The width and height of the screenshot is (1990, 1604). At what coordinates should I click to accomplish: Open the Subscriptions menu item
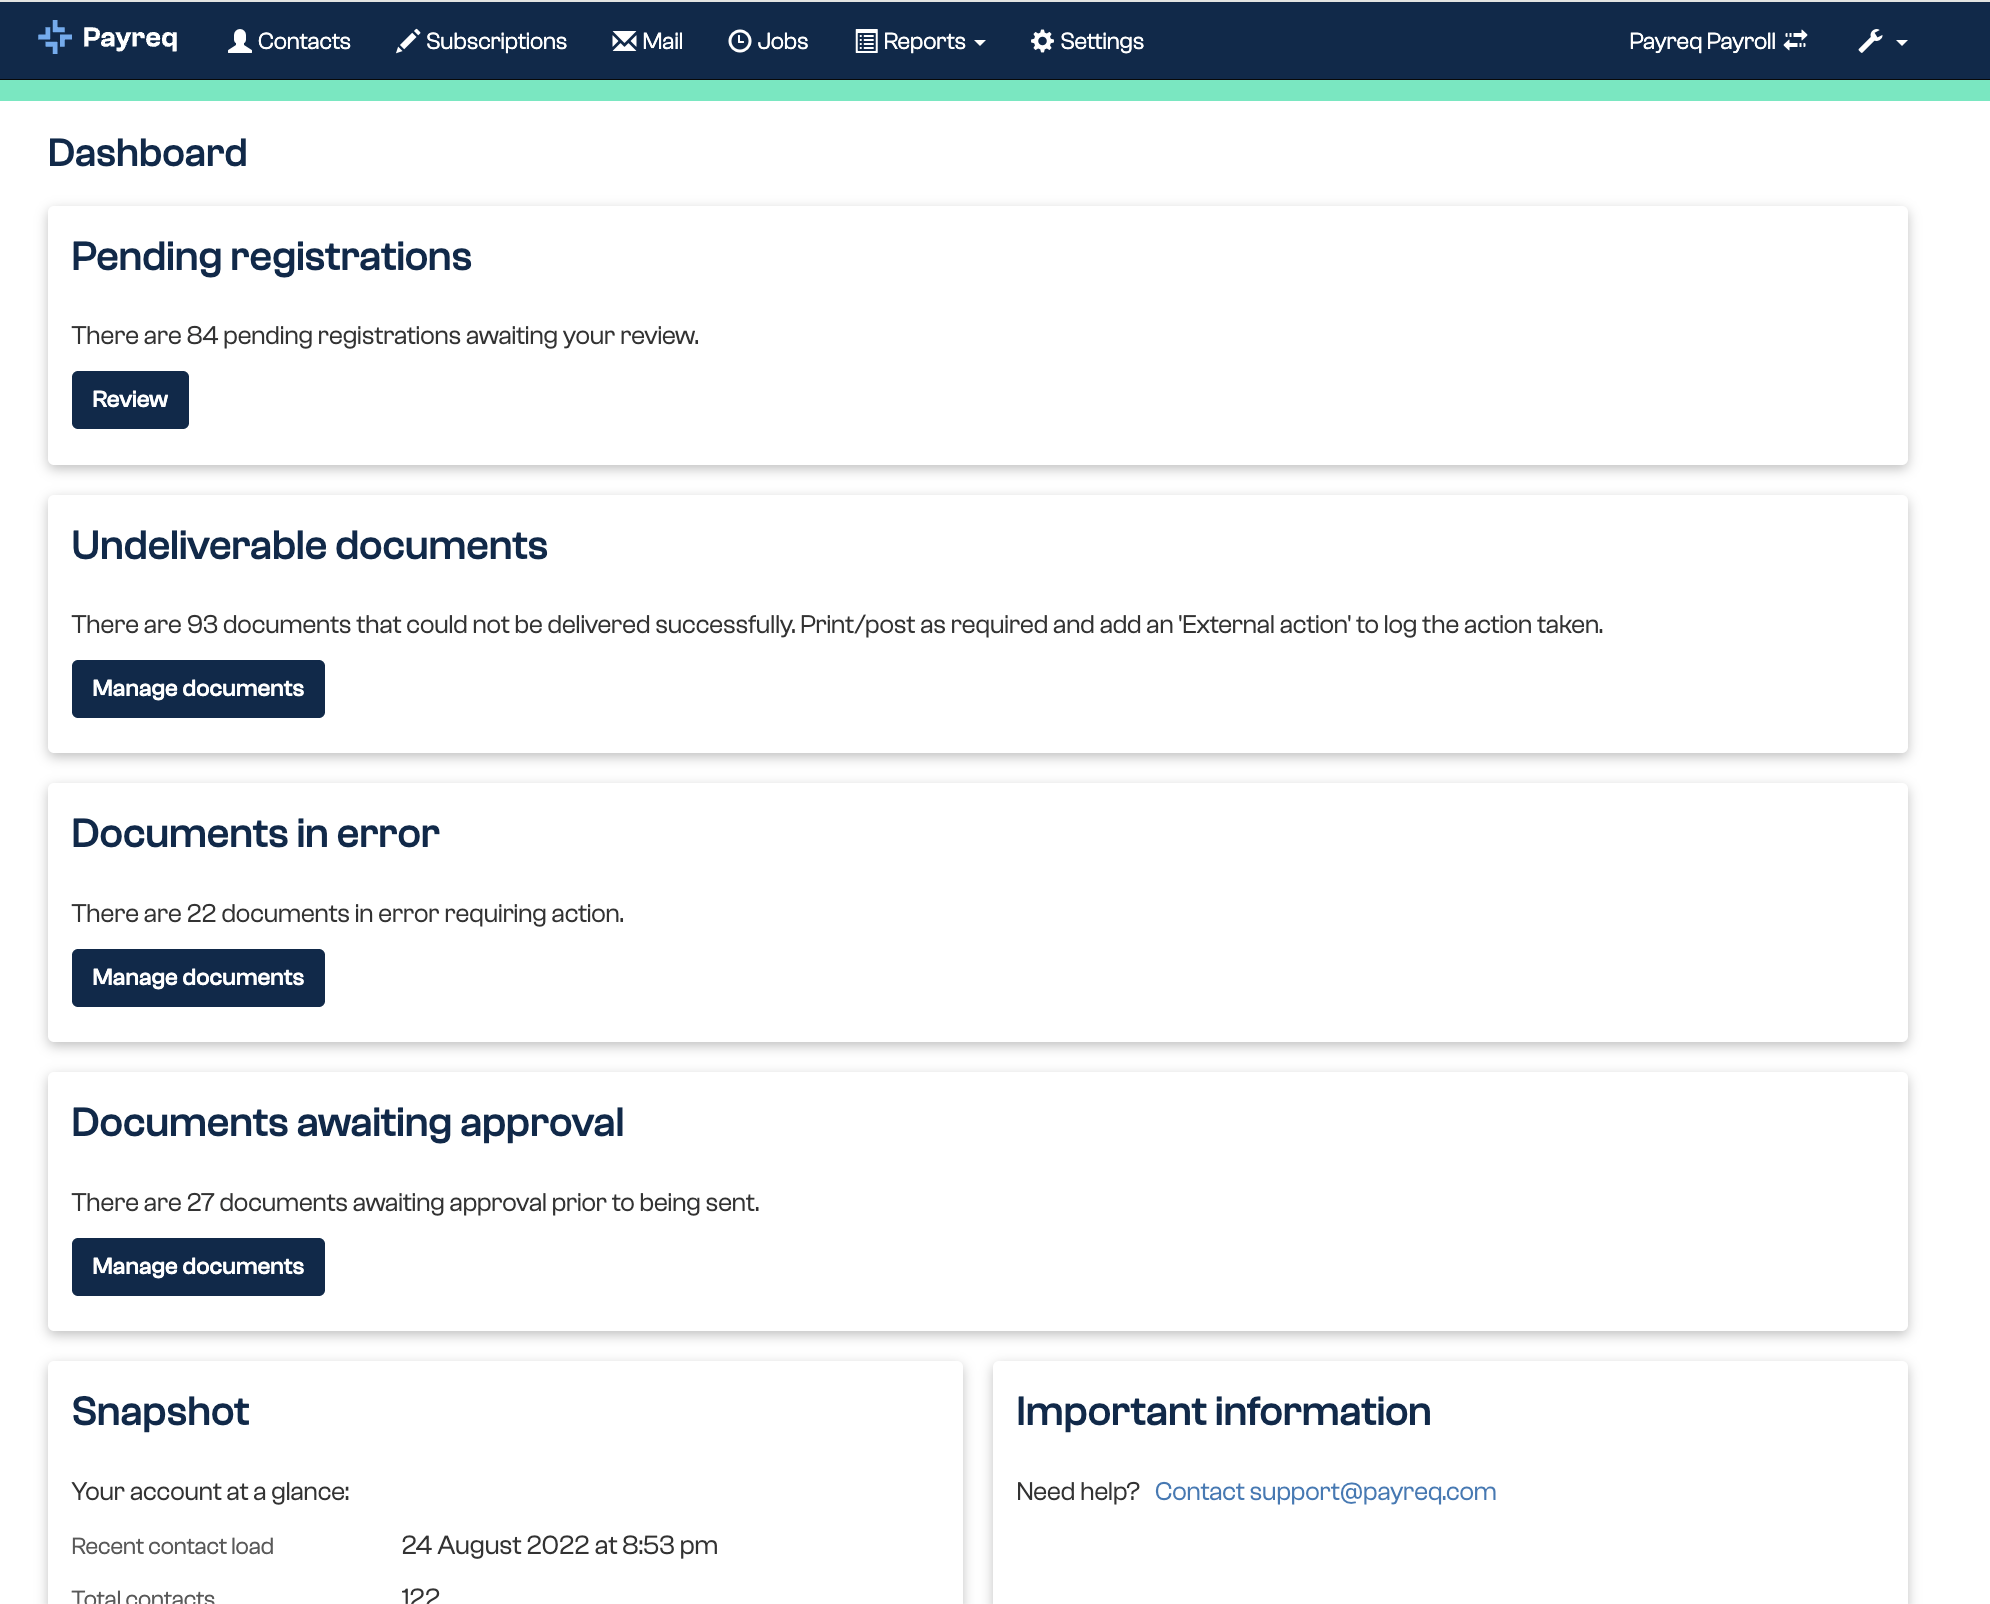point(496,41)
